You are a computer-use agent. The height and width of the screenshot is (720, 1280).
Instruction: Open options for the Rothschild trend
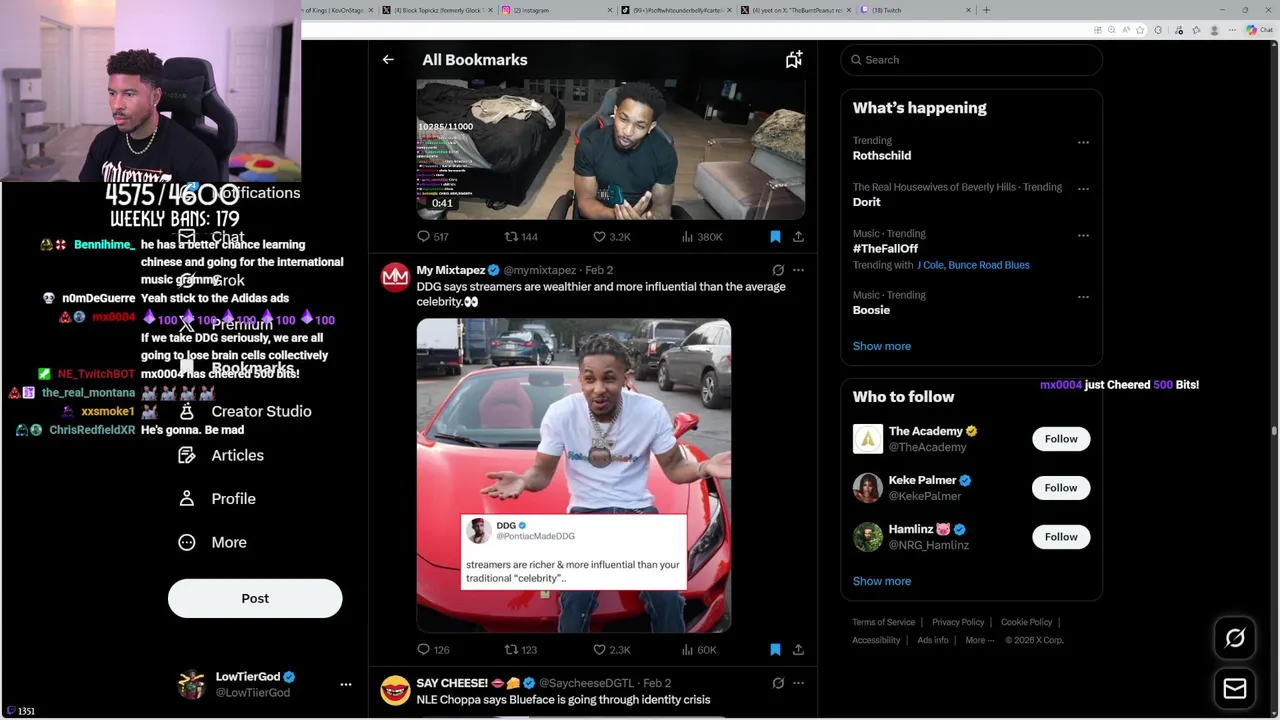pos(1083,143)
